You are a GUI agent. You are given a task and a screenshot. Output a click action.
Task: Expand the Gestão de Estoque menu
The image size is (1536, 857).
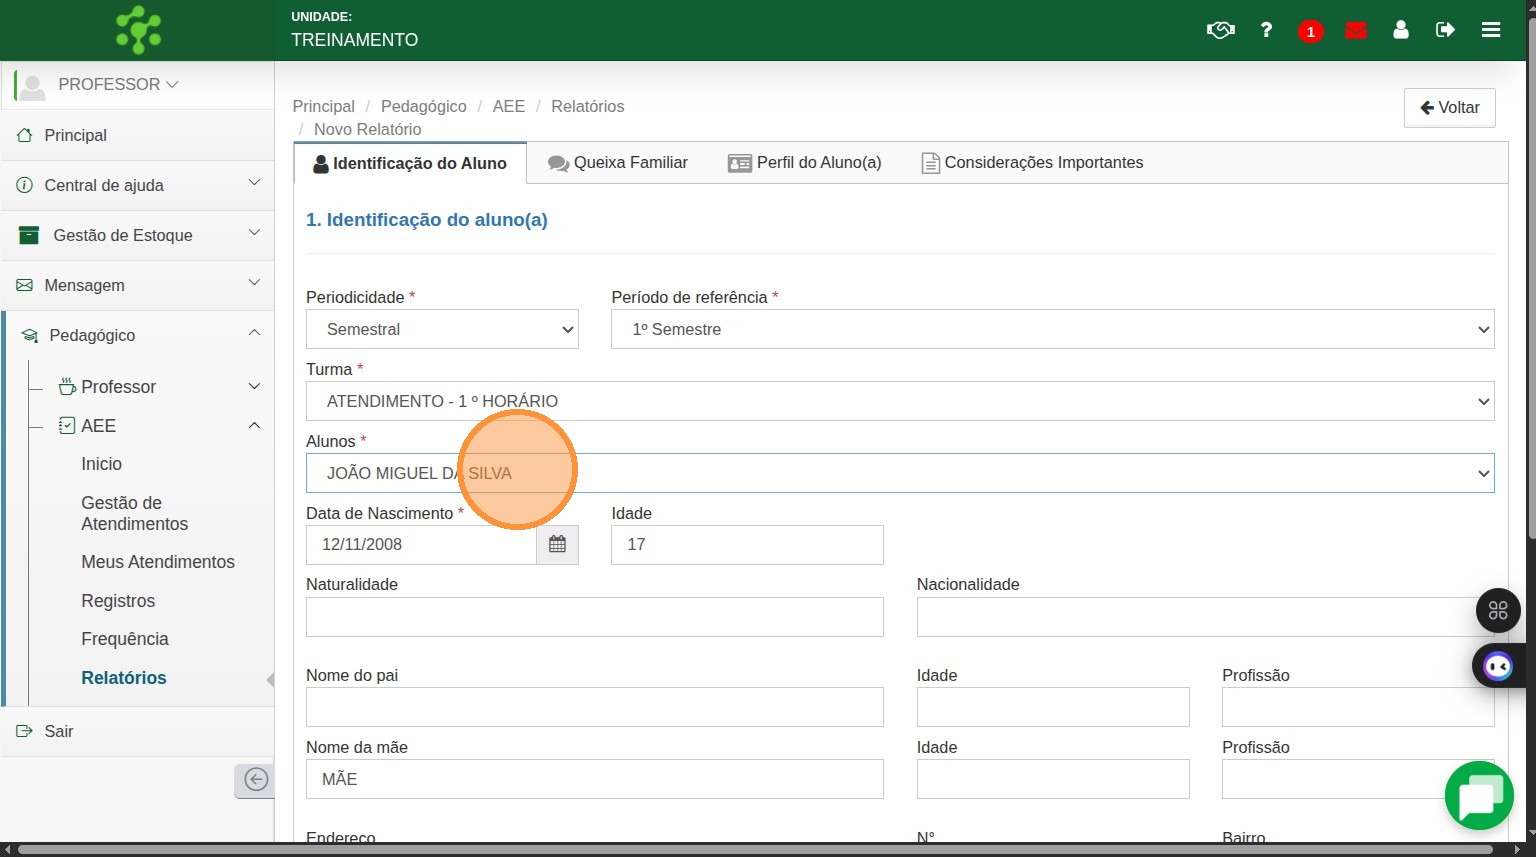click(x=138, y=235)
